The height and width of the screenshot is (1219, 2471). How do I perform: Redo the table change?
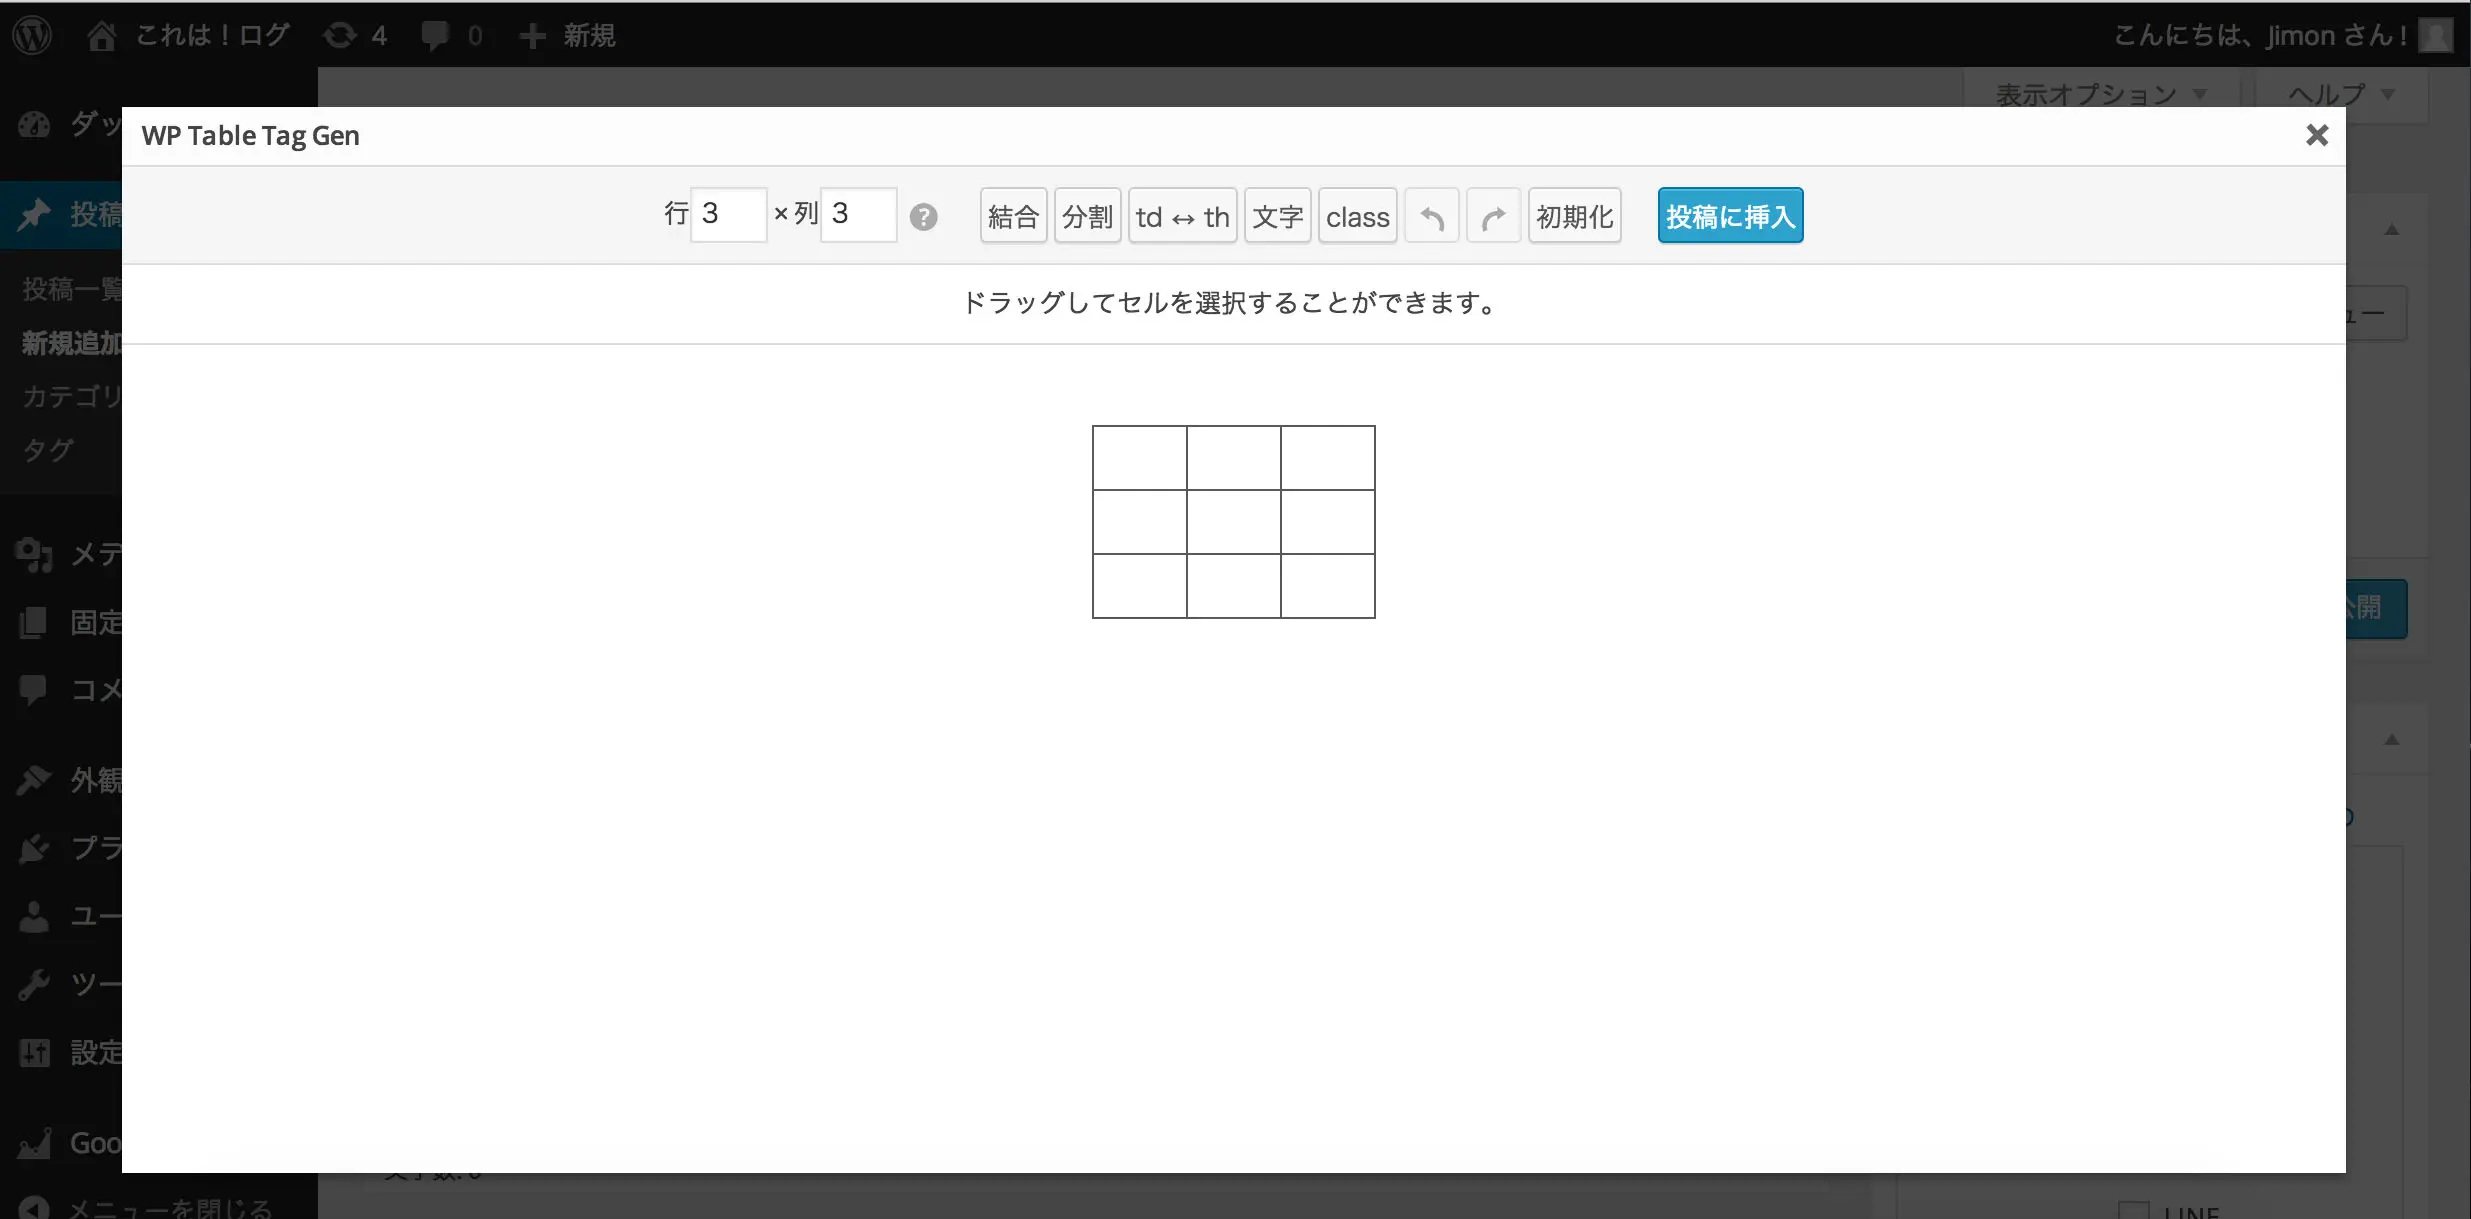point(1492,215)
